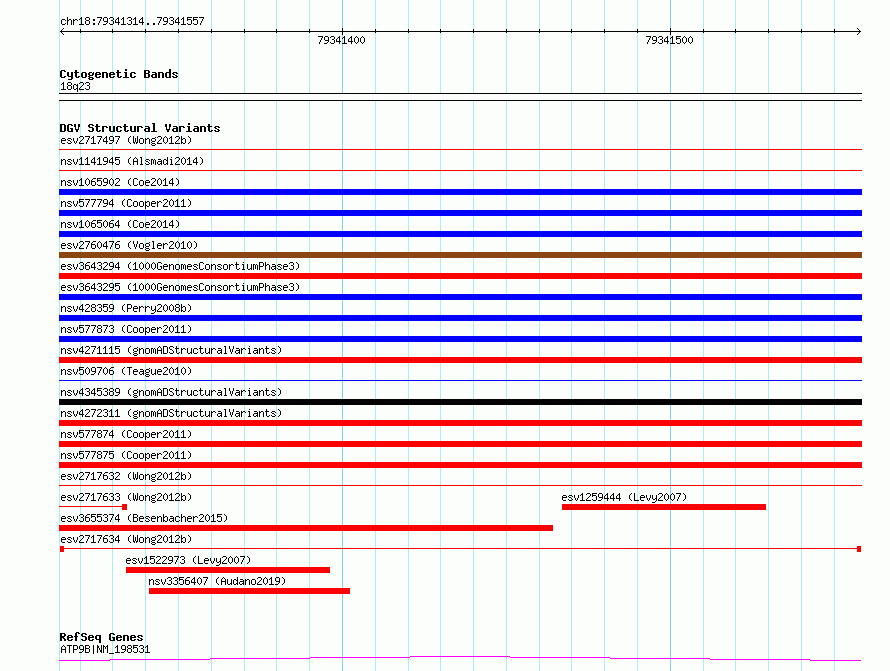Open variant esv2760476 (Vogler2010) label
Viewport: 890px width, 671px height.
tap(129, 245)
